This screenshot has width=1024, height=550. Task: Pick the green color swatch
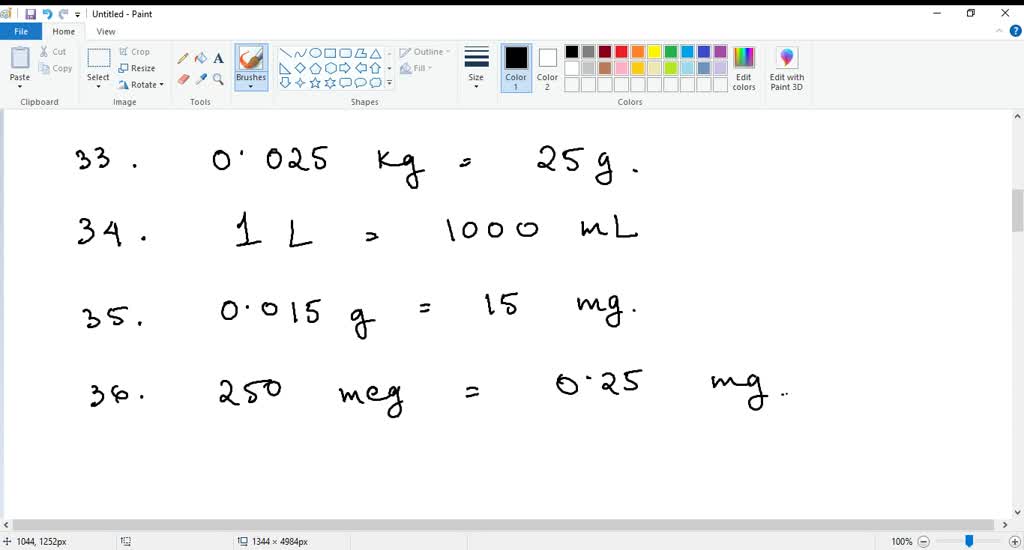pos(670,52)
